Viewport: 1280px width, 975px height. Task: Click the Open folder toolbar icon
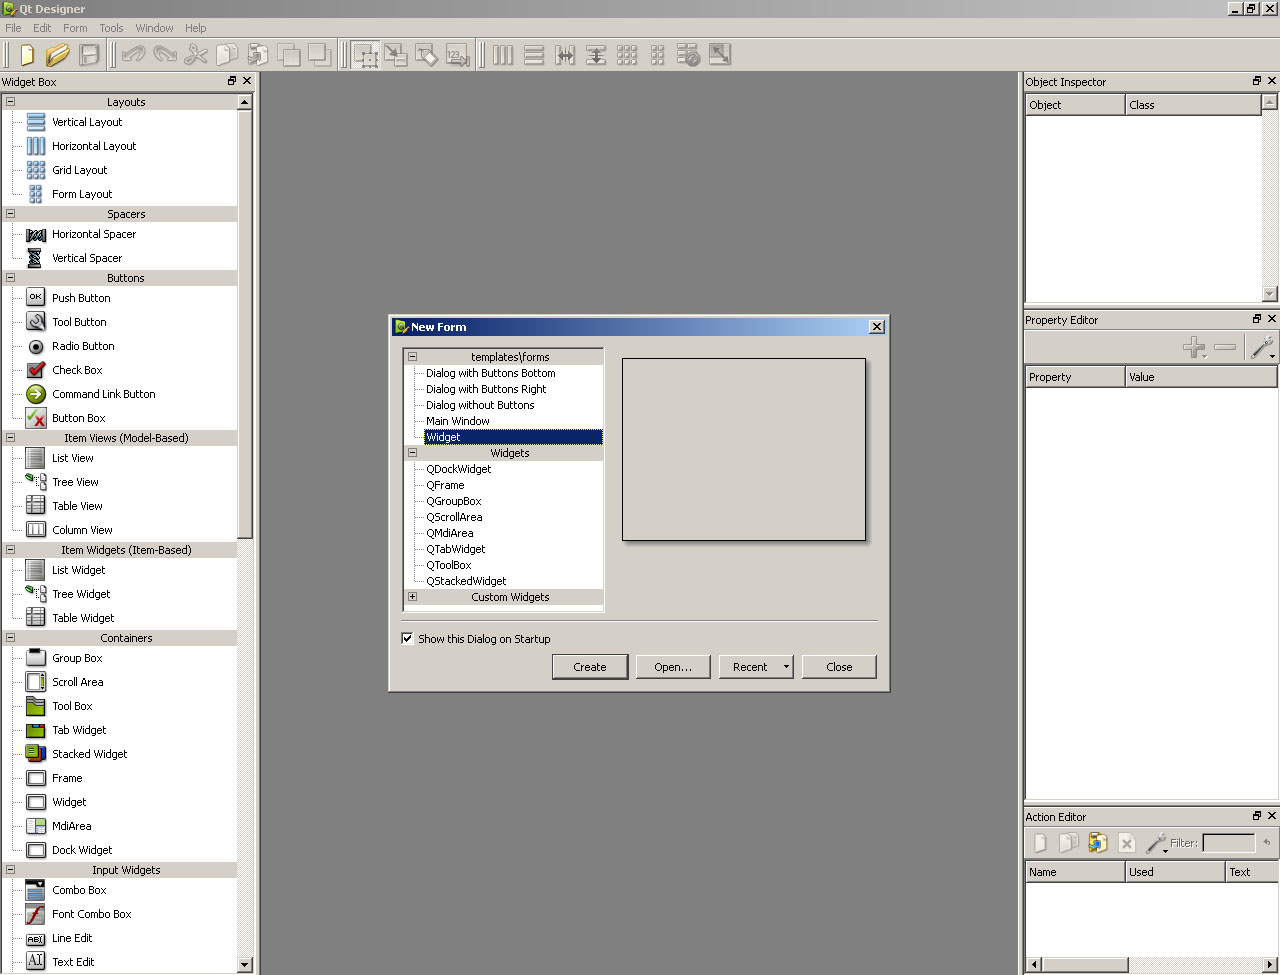[58, 55]
